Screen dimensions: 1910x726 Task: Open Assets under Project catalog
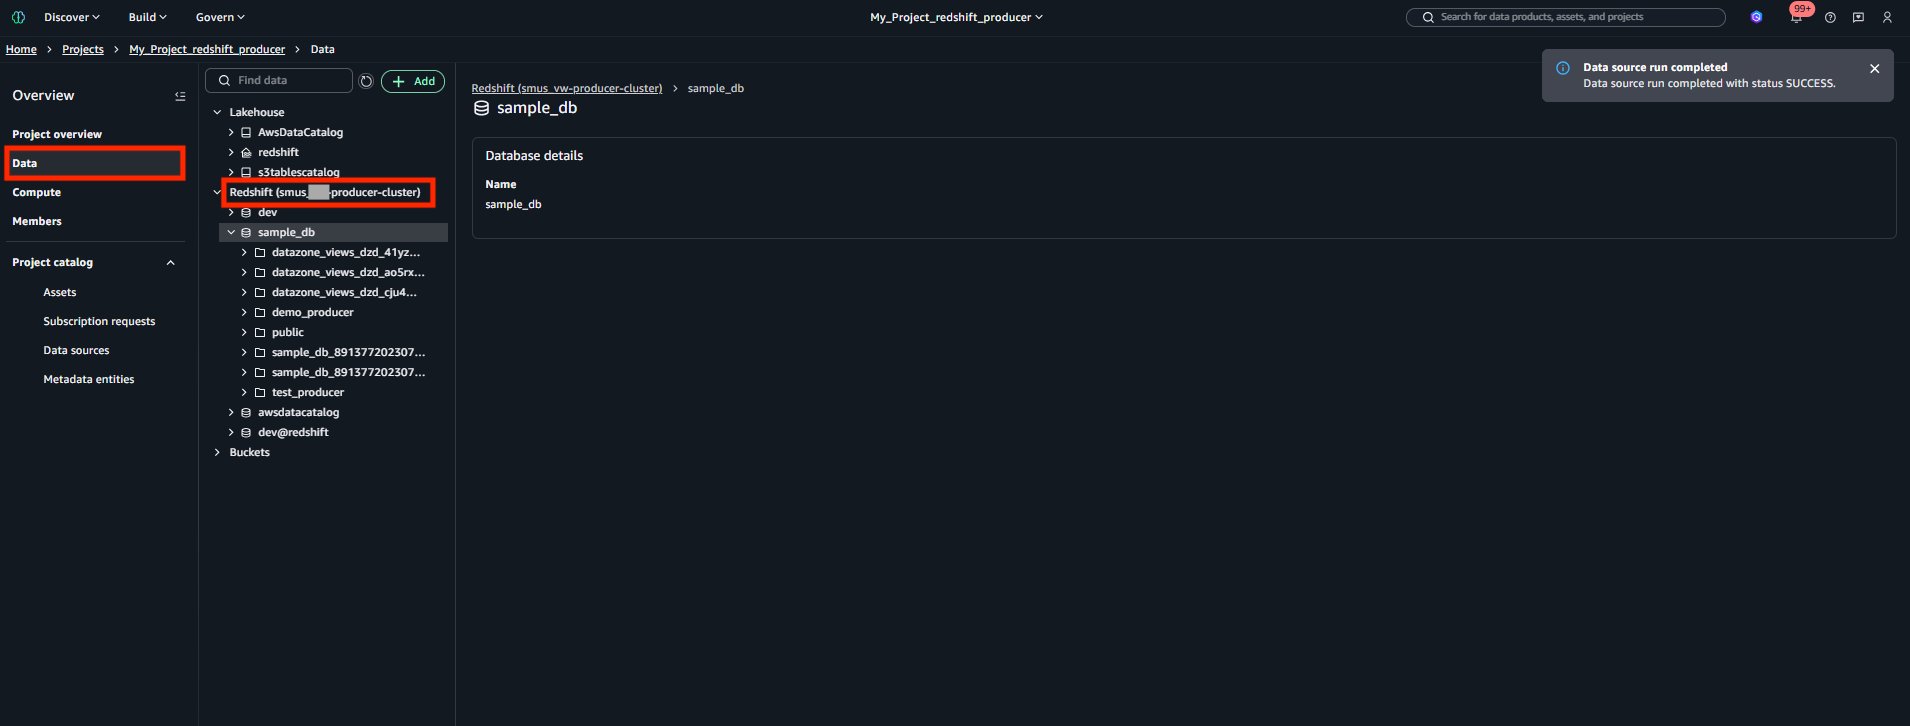coord(60,292)
